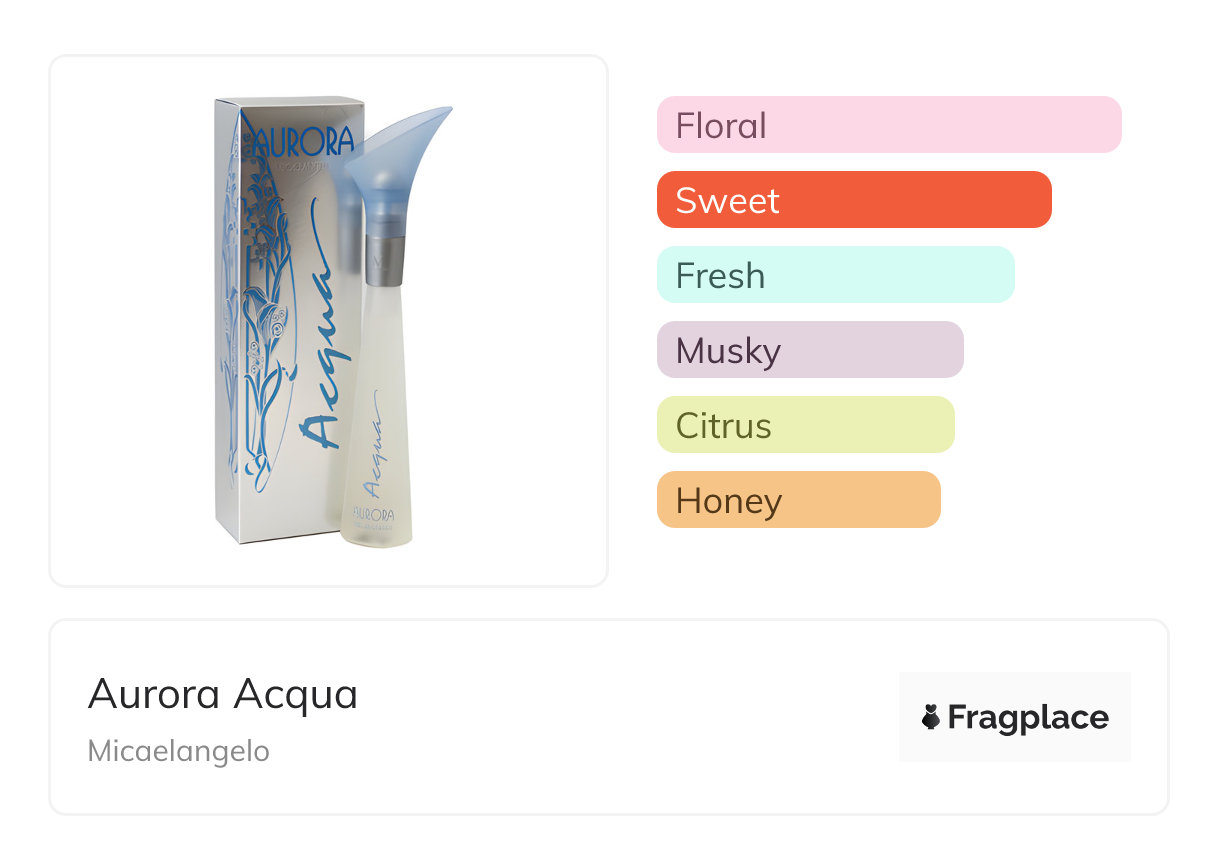The width and height of the screenshot is (1218, 864).
Task: Click the blue flower illustration on the box
Action: 260,300
